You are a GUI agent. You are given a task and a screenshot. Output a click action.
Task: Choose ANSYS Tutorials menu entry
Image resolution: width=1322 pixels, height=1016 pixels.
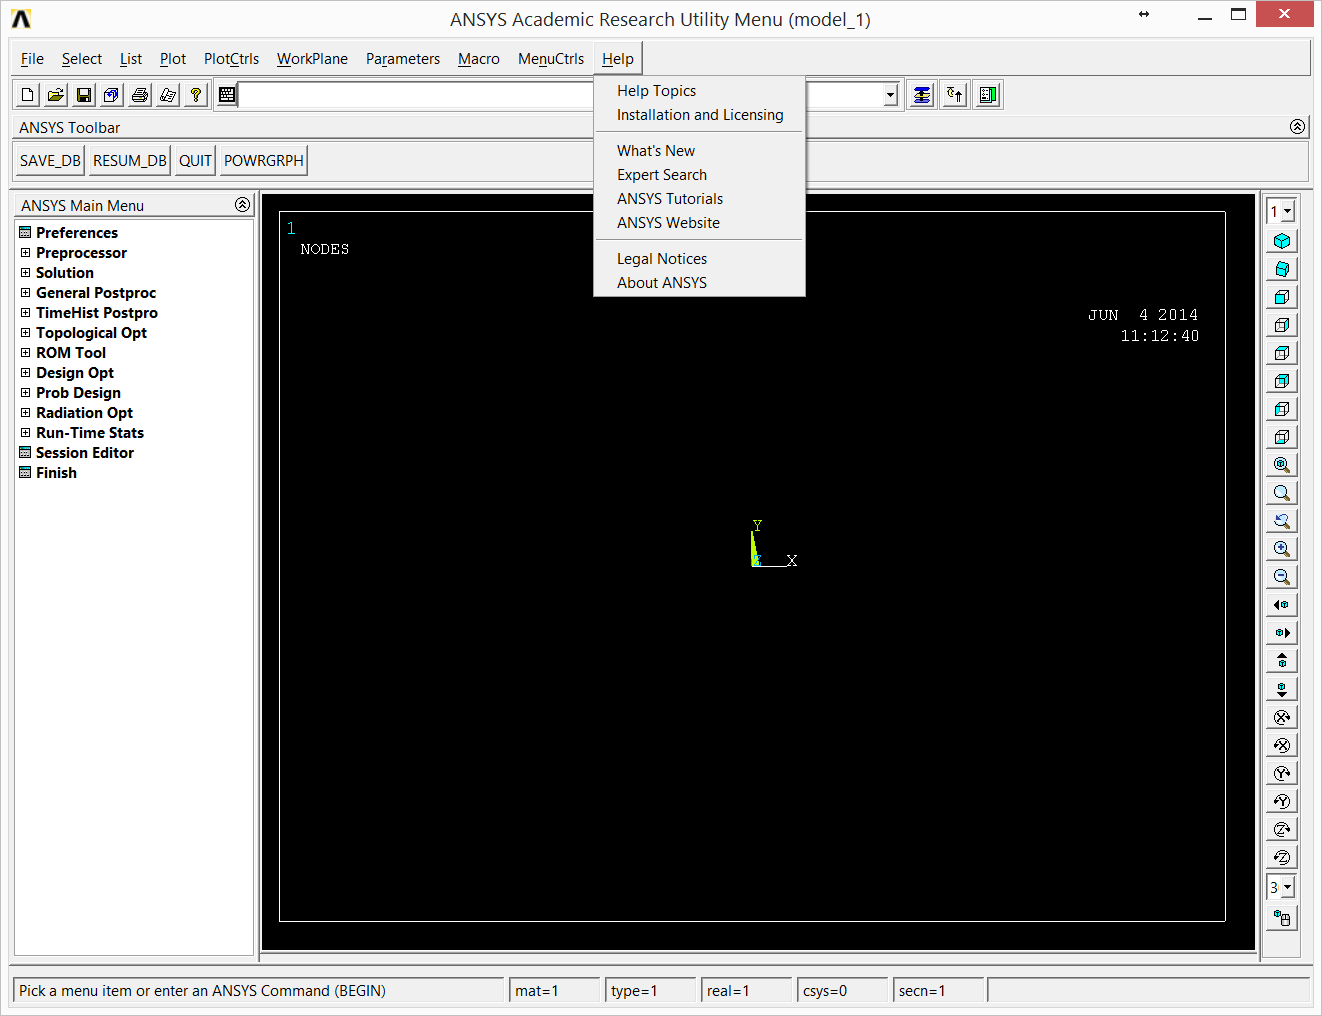699,199
